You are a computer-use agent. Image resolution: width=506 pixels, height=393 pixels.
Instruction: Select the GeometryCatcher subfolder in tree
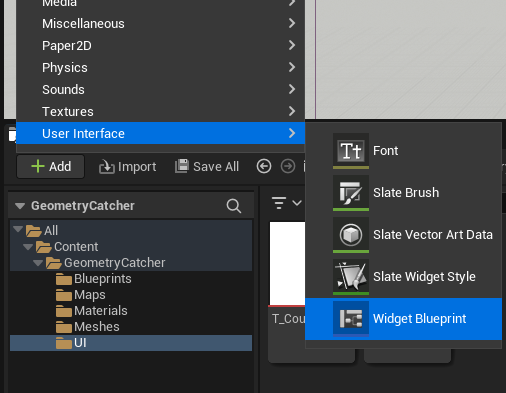click(x=105, y=263)
